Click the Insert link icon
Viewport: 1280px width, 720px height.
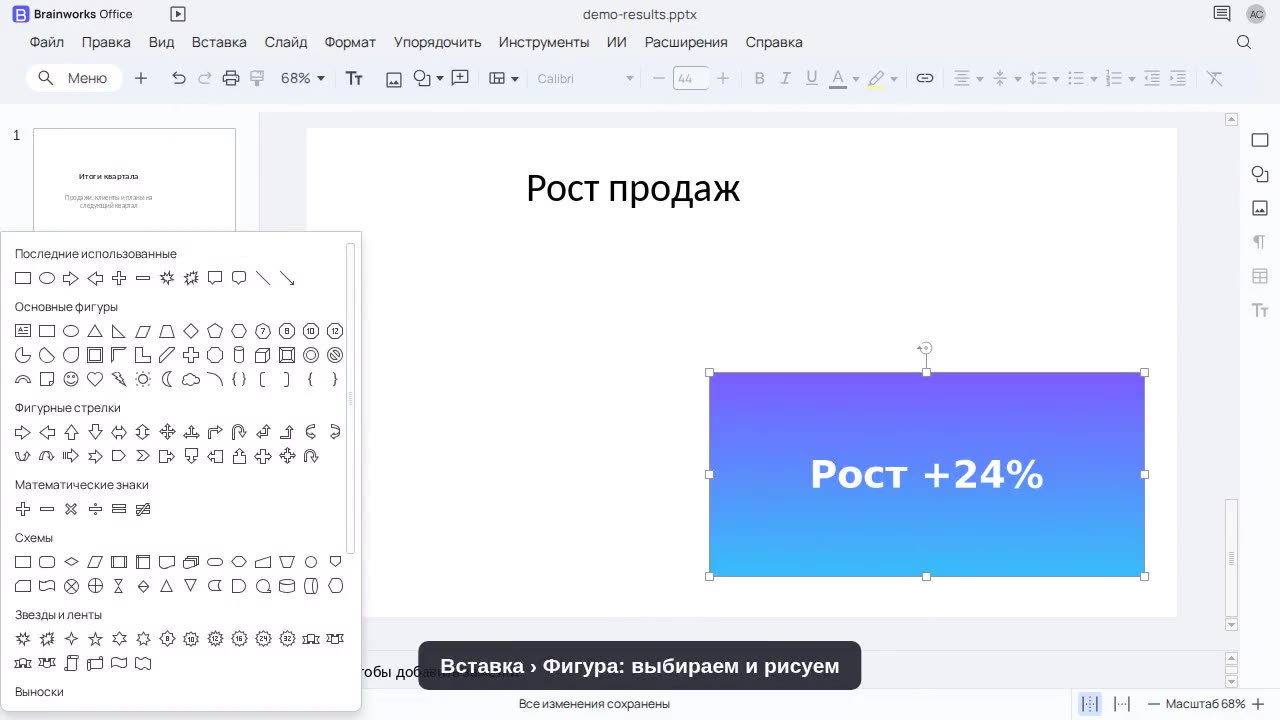925,78
